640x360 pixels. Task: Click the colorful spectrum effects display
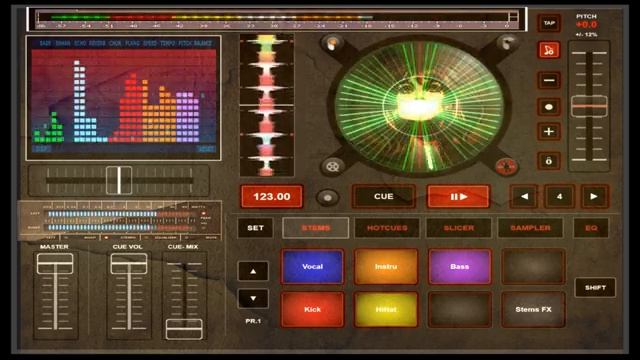pyautogui.click(x=124, y=98)
